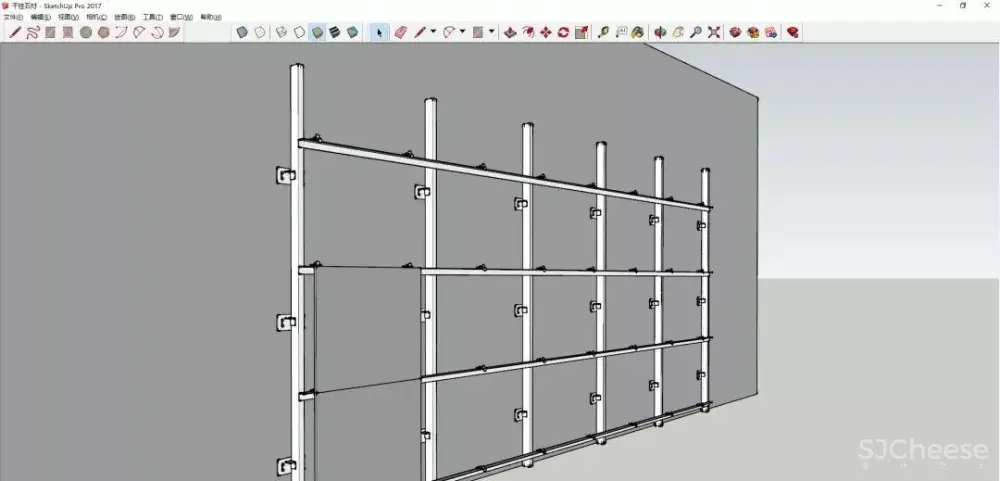Click the Zoom Extents icon
1000x481 pixels.
[x=714, y=32]
